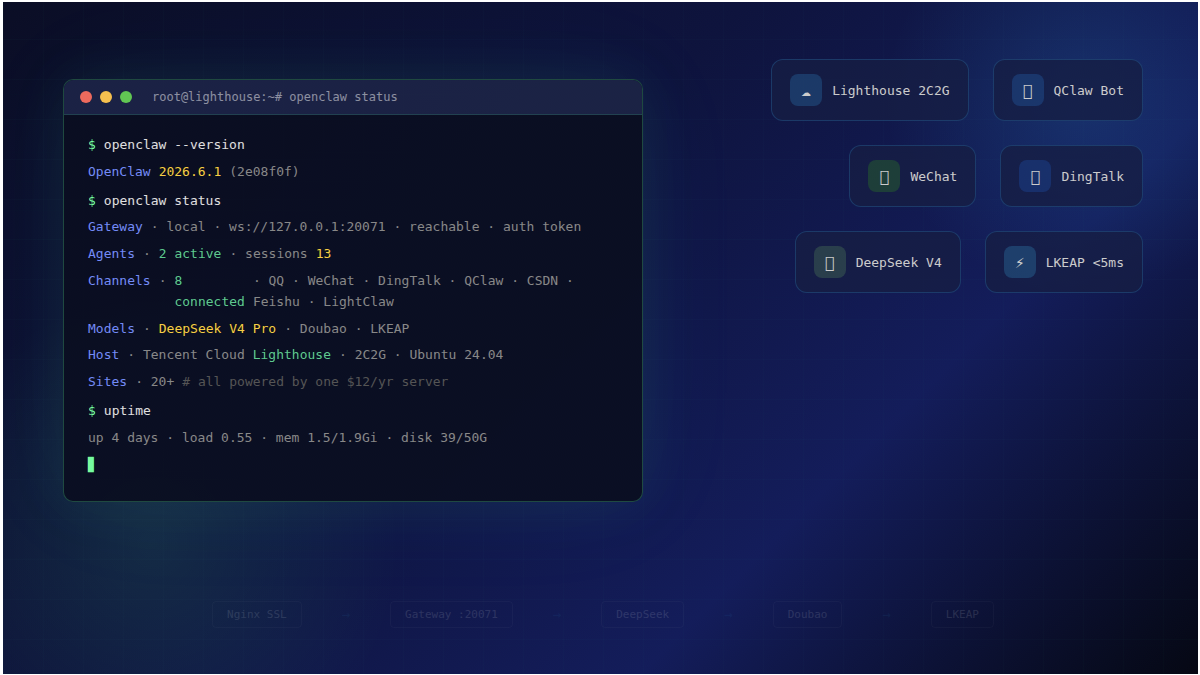Click the text disk 39/50G
Viewport: 1200px width, 675px height.
click(444, 438)
